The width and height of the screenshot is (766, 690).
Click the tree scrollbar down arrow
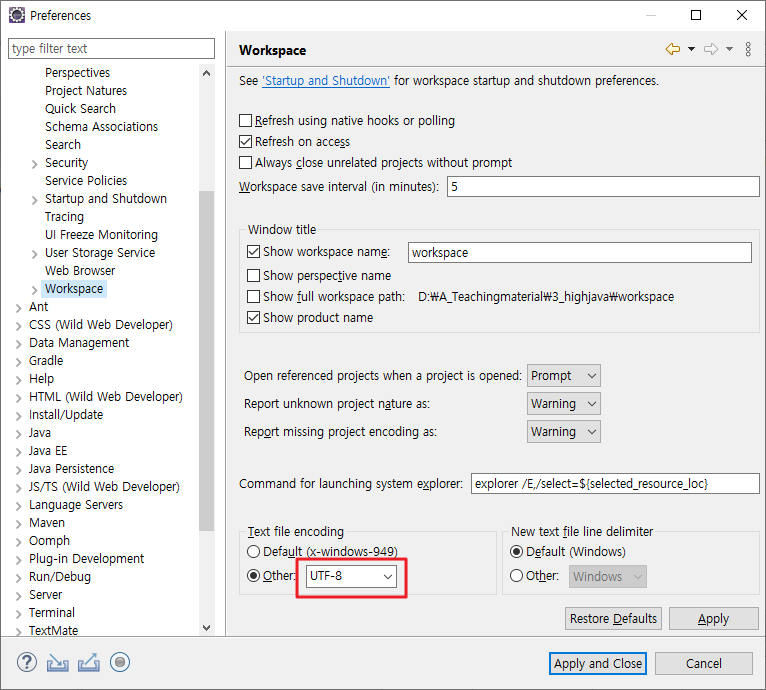click(207, 628)
